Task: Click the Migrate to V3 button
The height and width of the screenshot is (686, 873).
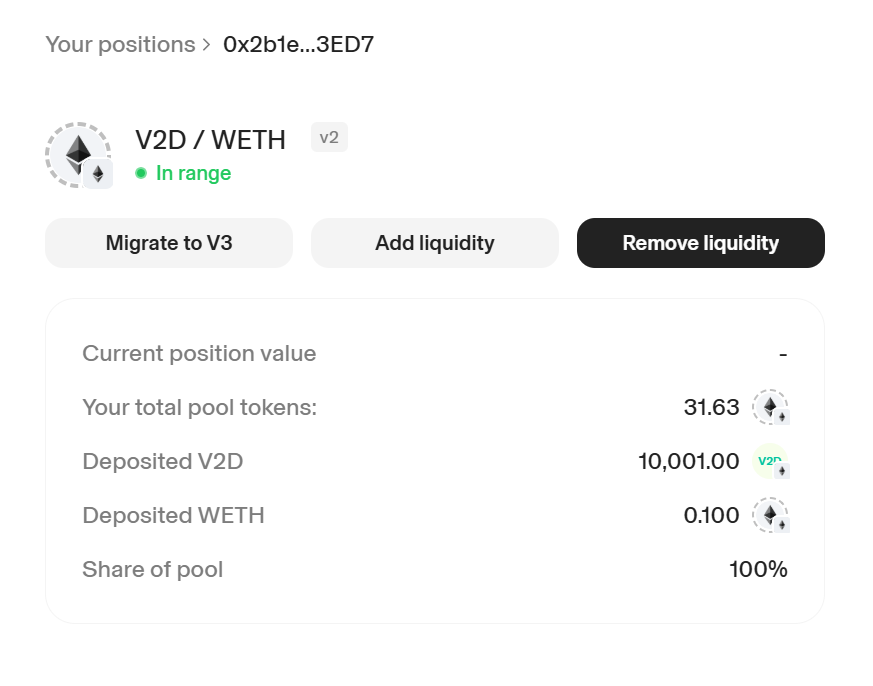Action: coord(169,243)
